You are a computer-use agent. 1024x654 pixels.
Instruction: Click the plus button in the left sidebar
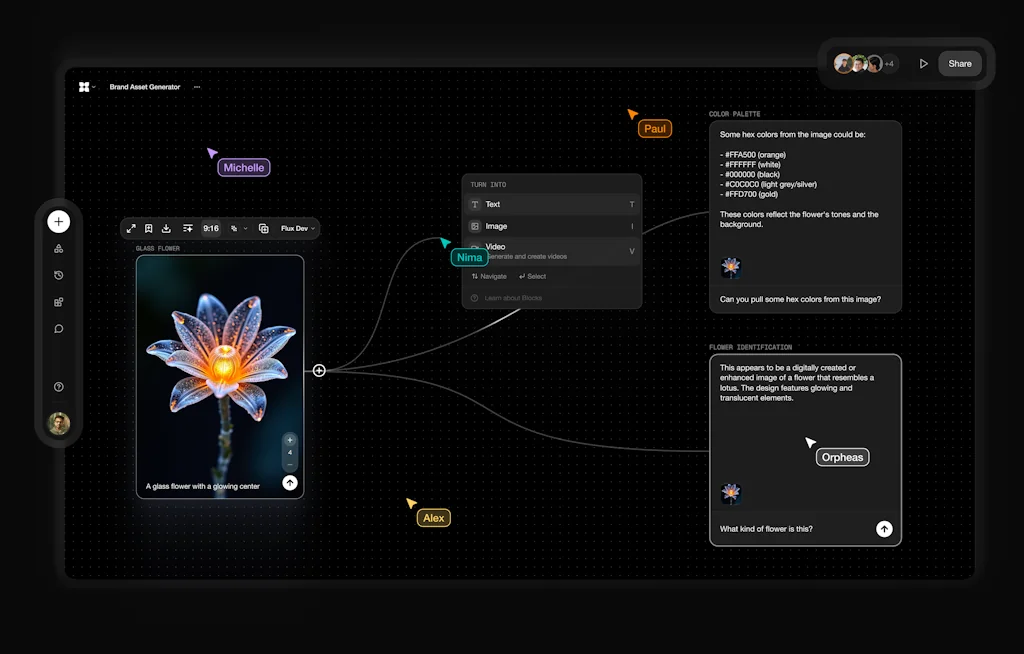point(58,221)
